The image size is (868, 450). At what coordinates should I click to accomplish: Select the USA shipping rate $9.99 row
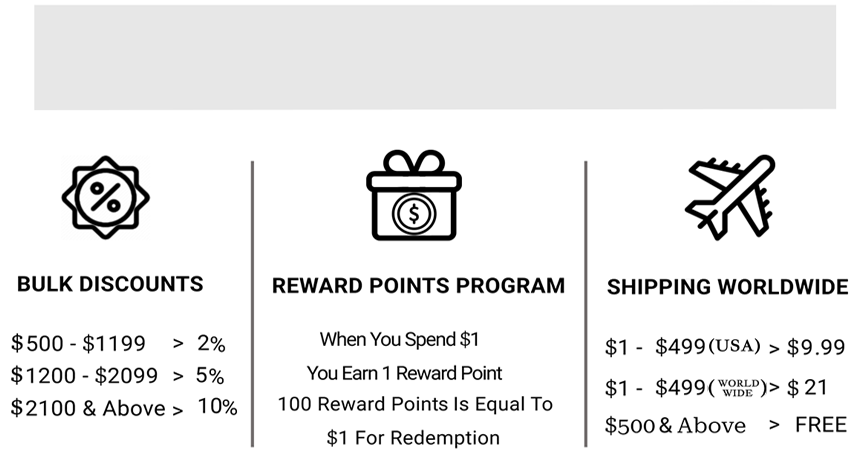click(x=725, y=347)
